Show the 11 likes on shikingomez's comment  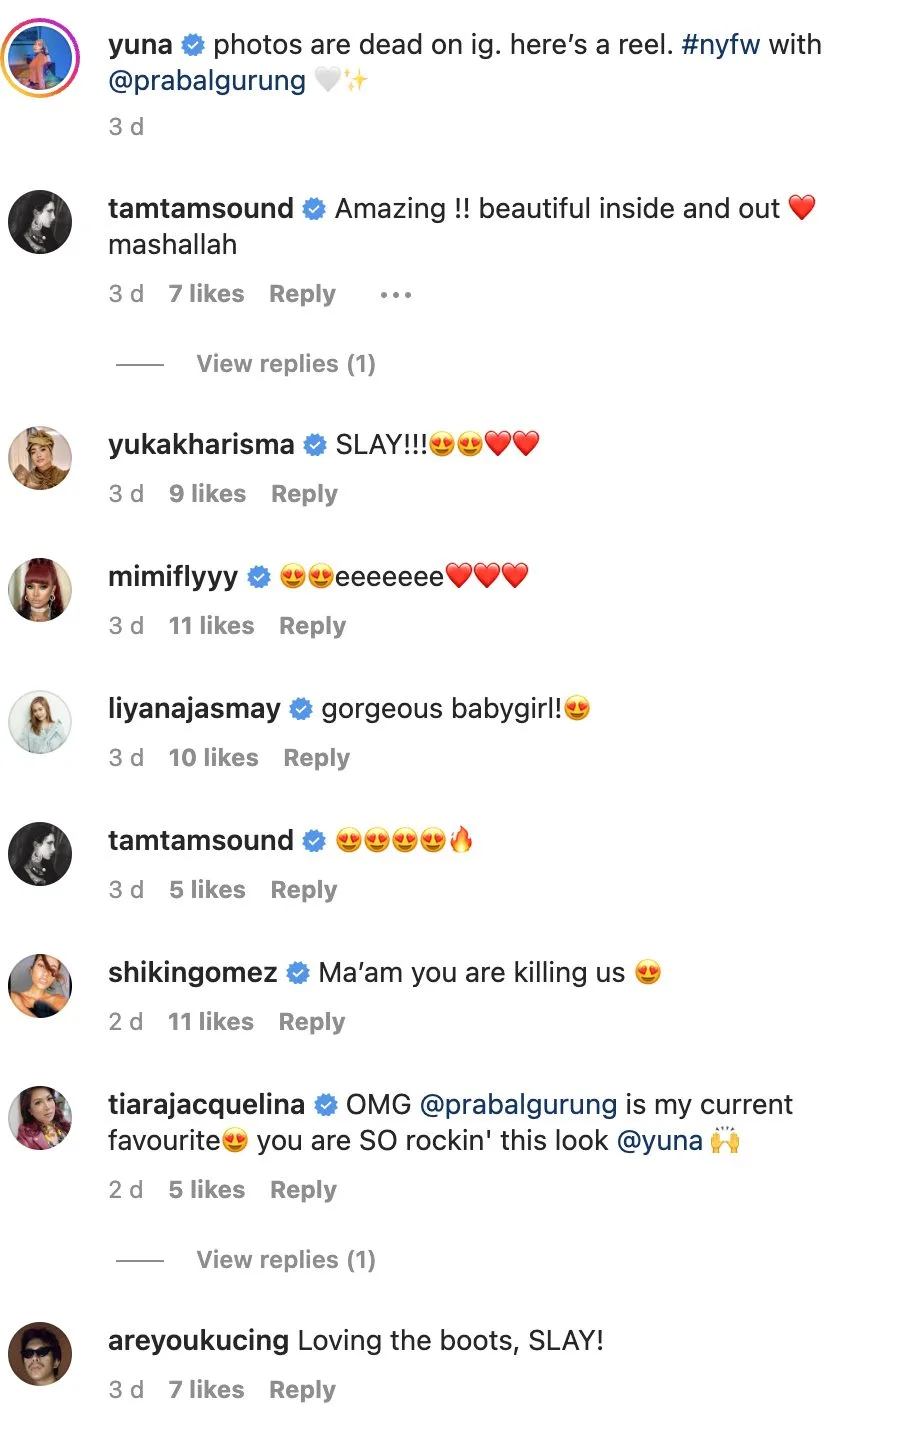pos(210,1022)
